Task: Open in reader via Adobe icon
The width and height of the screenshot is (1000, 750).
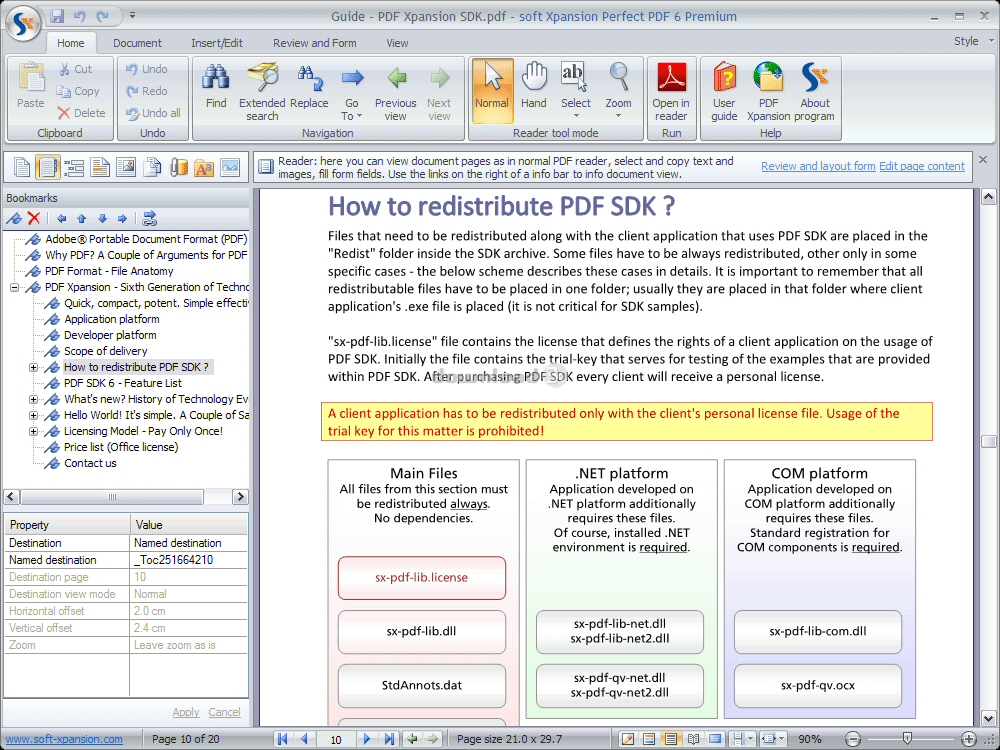Action: [670, 91]
